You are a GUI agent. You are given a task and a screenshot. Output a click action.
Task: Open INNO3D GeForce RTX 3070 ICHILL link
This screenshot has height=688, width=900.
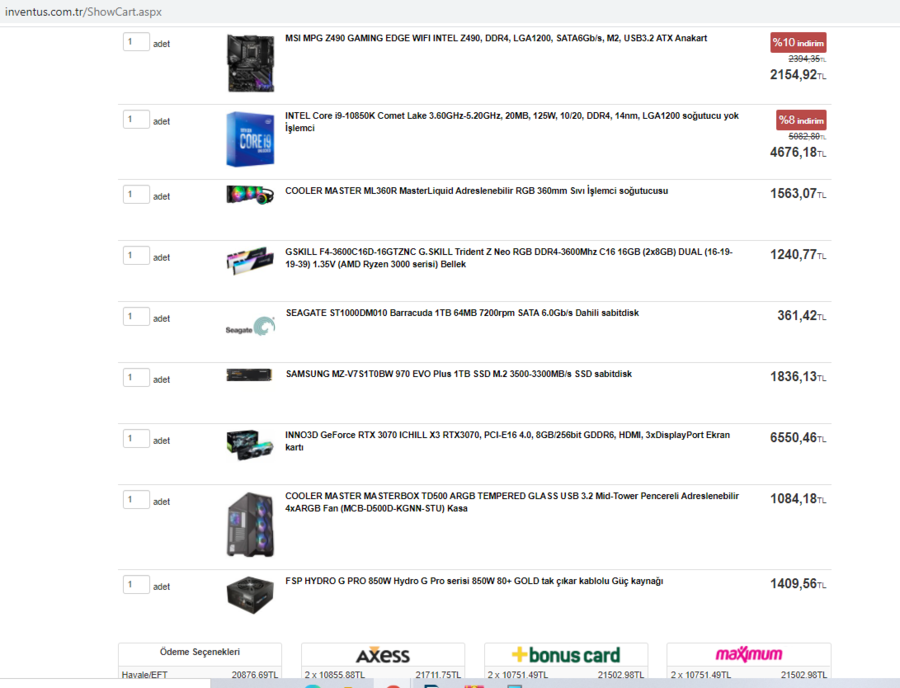pyautogui.click(x=507, y=441)
